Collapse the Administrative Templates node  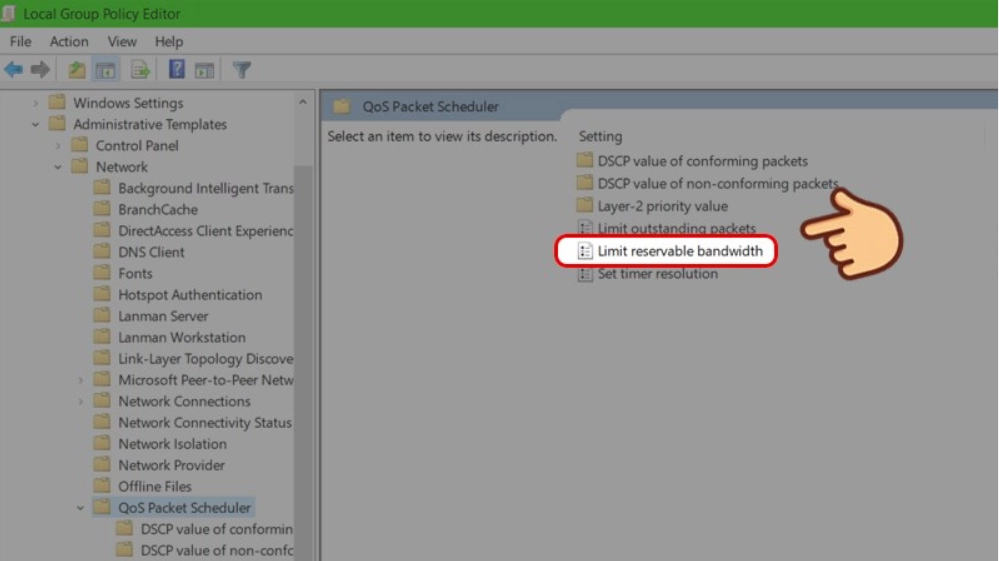coord(36,124)
